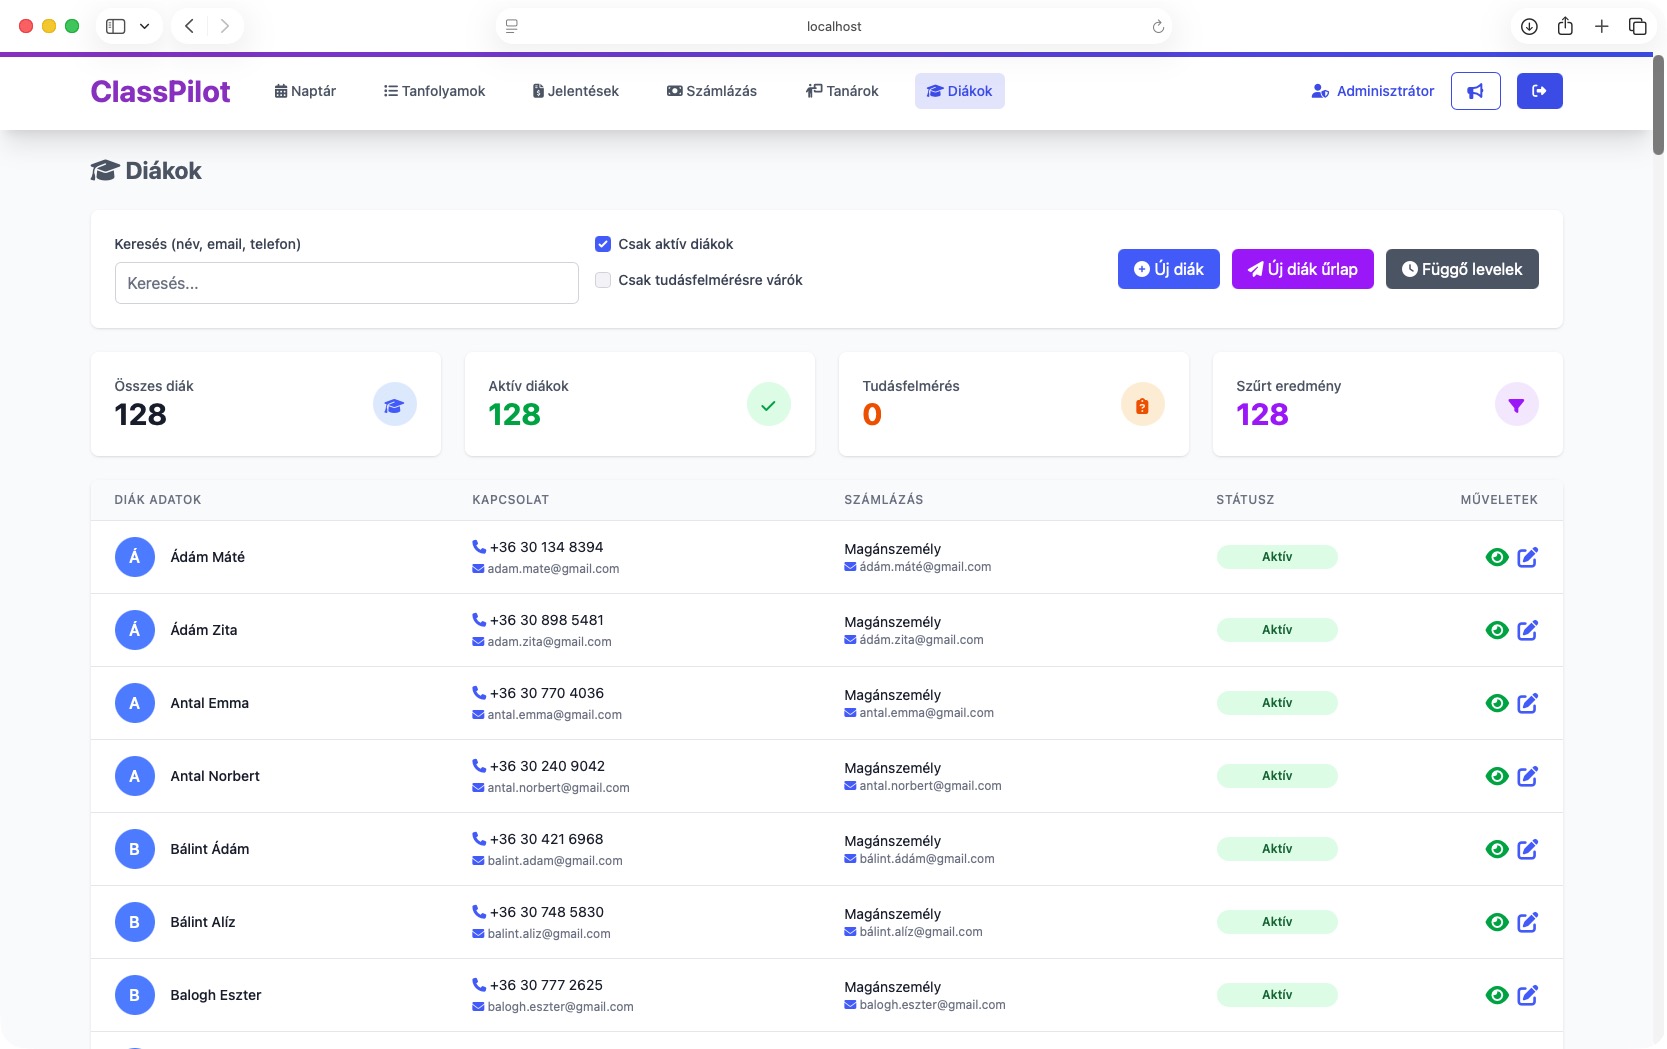Click the eye icon for Balogh Eszter
The height and width of the screenshot is (1049, 1667).
1496,995
